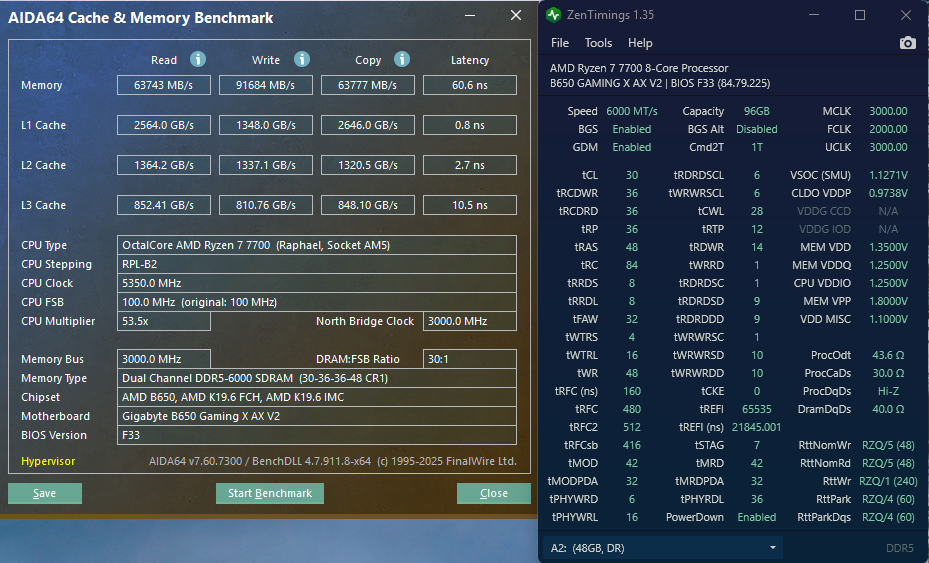Click tCL value 30

pos(632,175)
